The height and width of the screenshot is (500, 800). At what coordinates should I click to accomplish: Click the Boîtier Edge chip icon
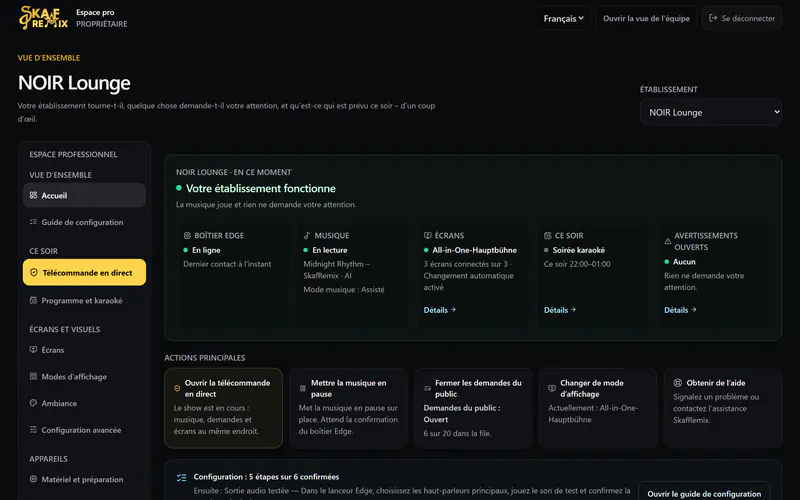pyautogui.click(x=187, y=236)
